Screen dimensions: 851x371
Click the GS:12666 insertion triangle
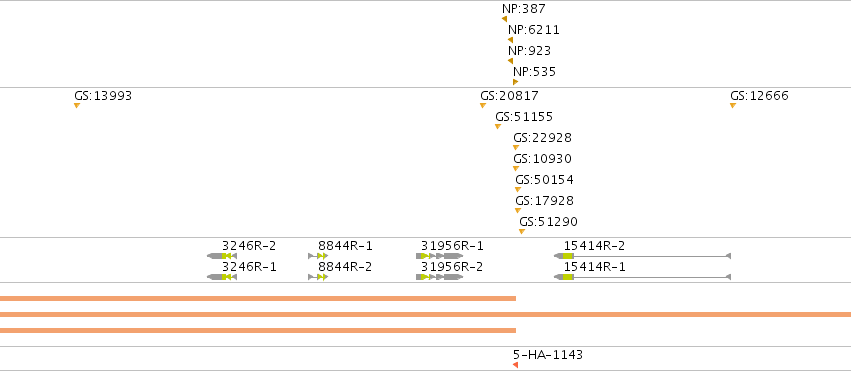[733, 105]
